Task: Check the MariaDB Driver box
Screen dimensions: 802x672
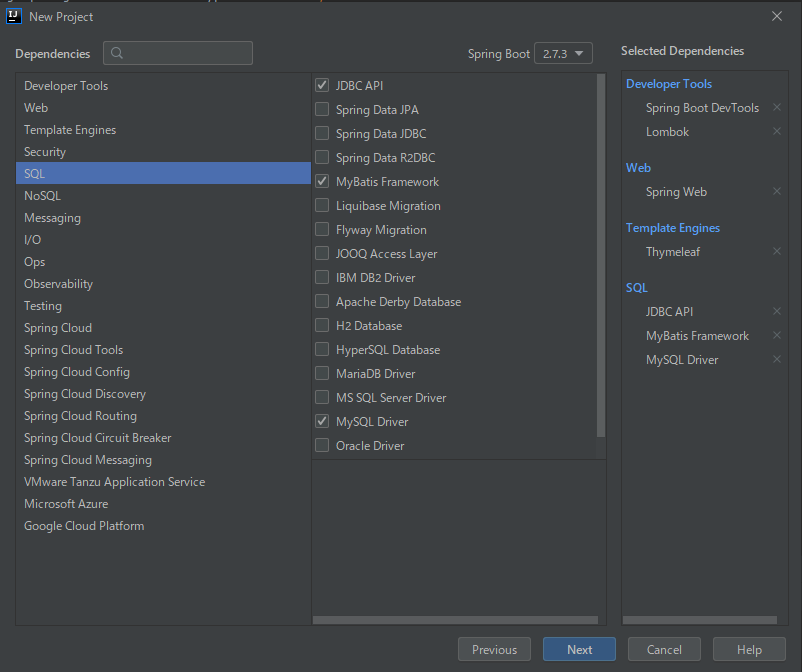Action: click(x=322, y=373)
